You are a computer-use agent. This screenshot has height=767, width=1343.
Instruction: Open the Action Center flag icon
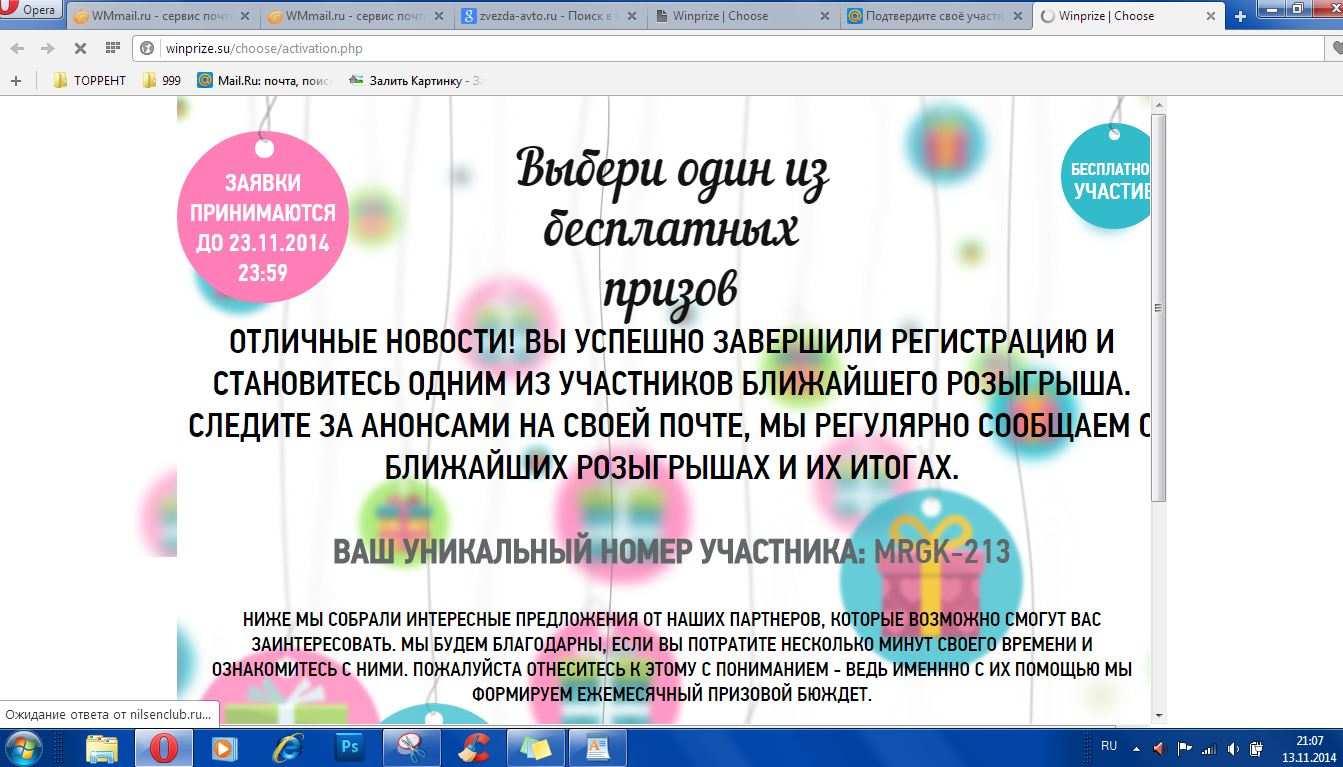(1184, 748)
